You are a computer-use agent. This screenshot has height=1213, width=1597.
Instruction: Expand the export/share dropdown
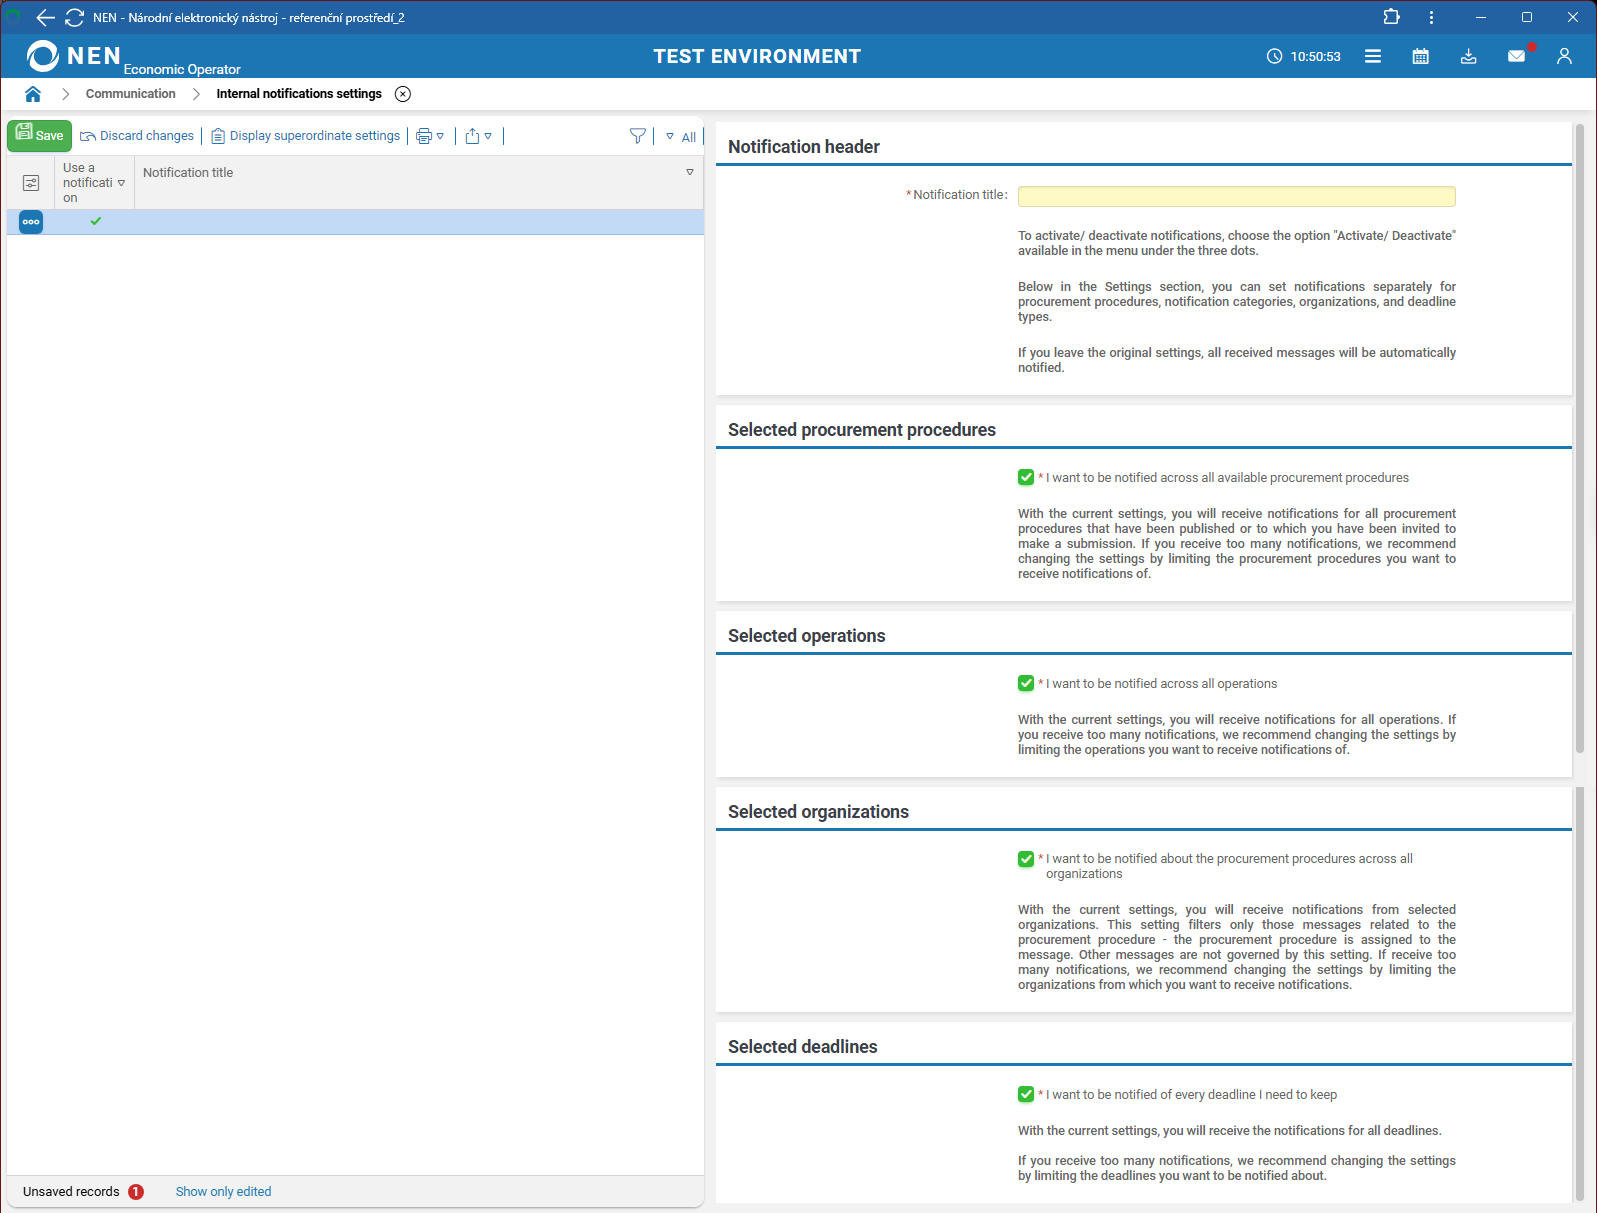click(479, 136)
